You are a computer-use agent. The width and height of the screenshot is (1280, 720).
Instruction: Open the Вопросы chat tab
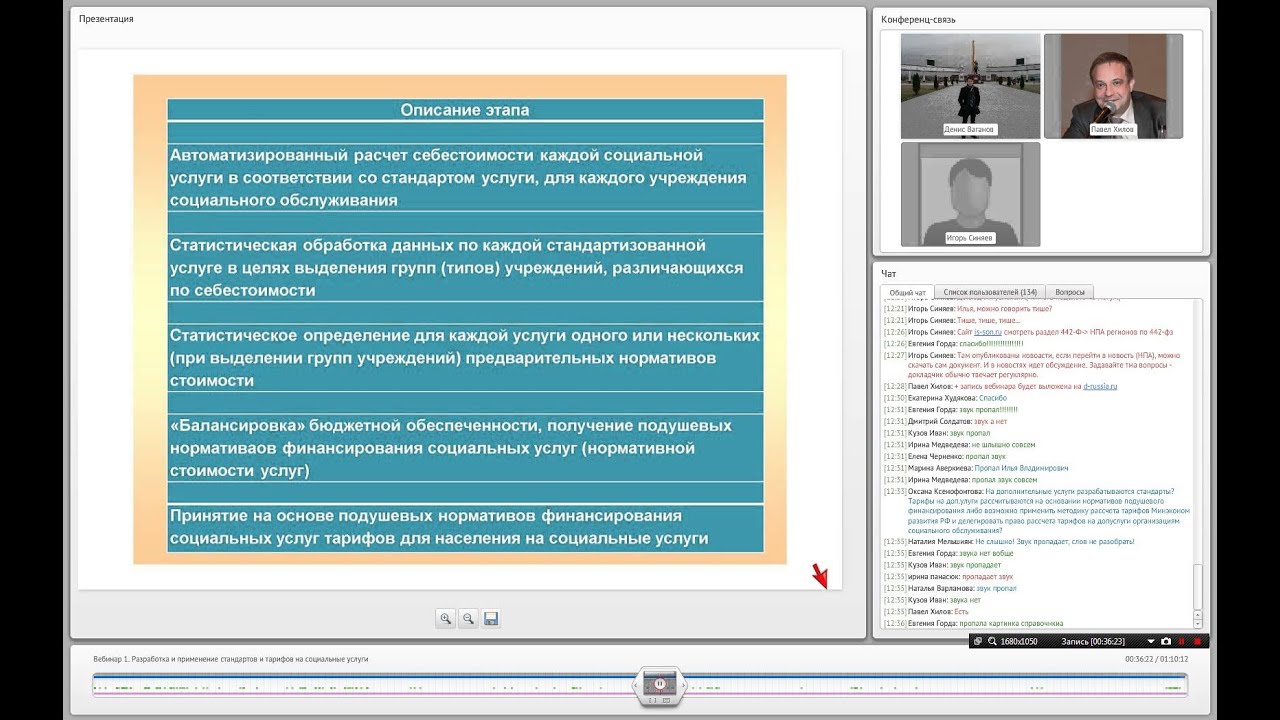(x=1069, y=292)
